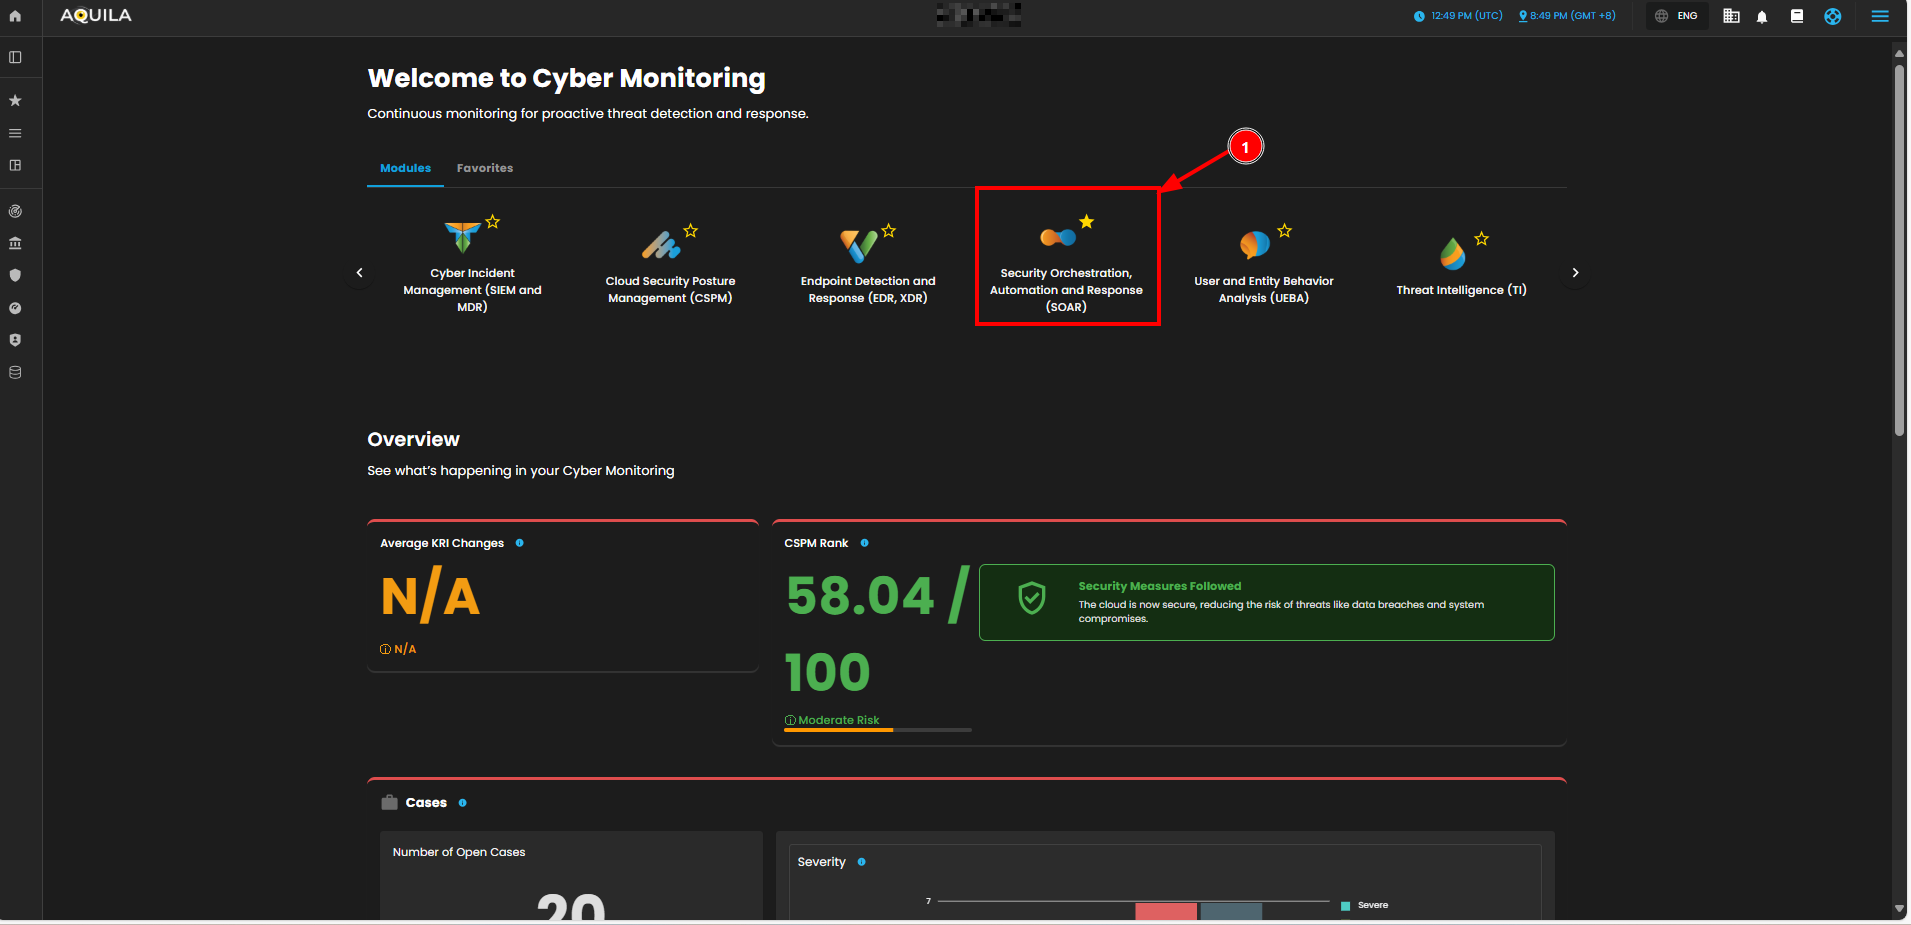
Task: Open the ENG language dropdown
Action: [x=1676, y=16]
